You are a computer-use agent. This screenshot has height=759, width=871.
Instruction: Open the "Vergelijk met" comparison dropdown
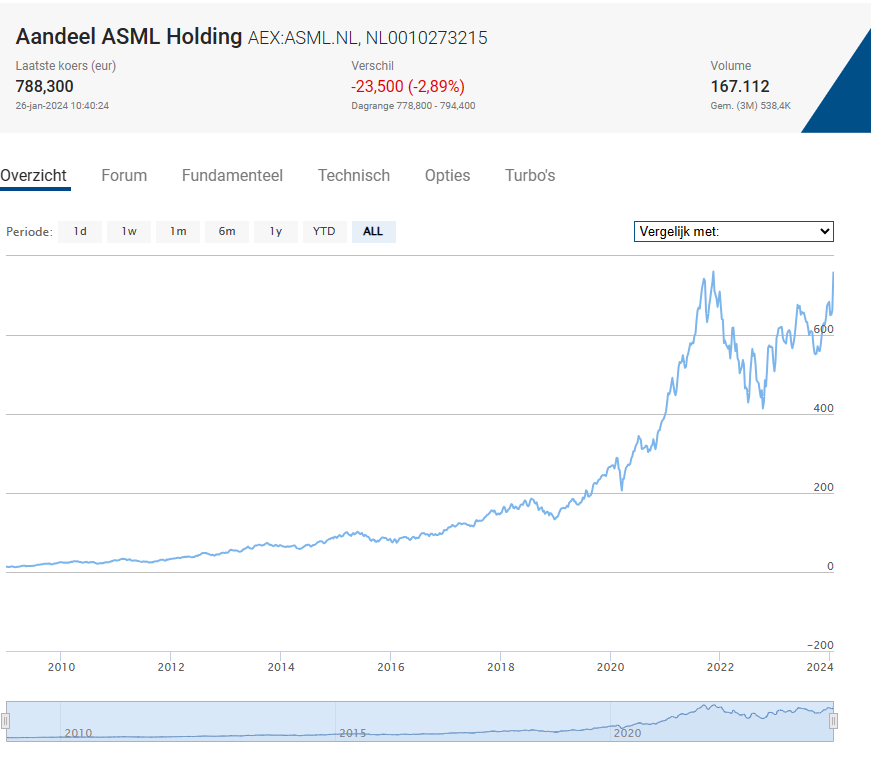tap(733, 231)
